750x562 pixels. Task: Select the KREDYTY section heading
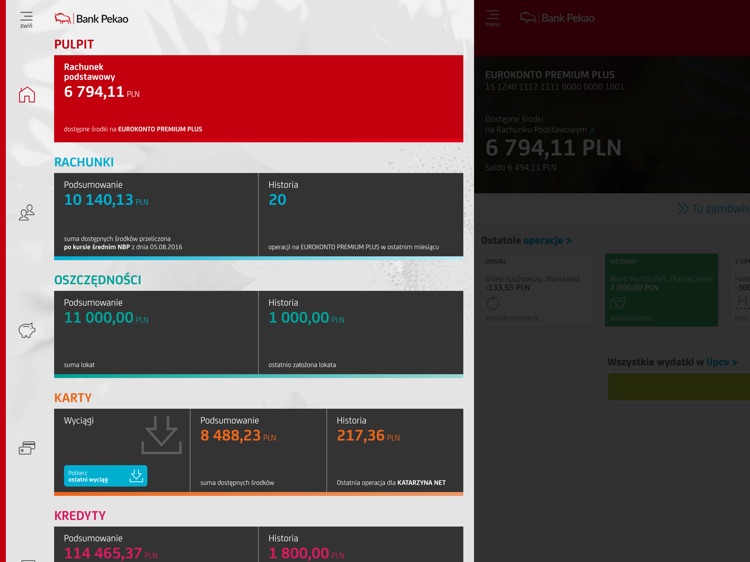coord(80,516)
